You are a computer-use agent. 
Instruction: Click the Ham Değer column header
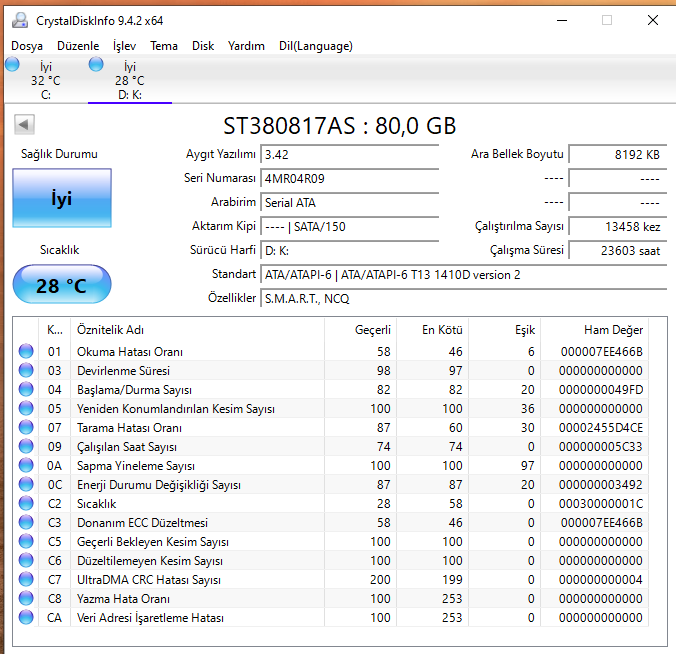pyautogui.click(x=595, y=330)
